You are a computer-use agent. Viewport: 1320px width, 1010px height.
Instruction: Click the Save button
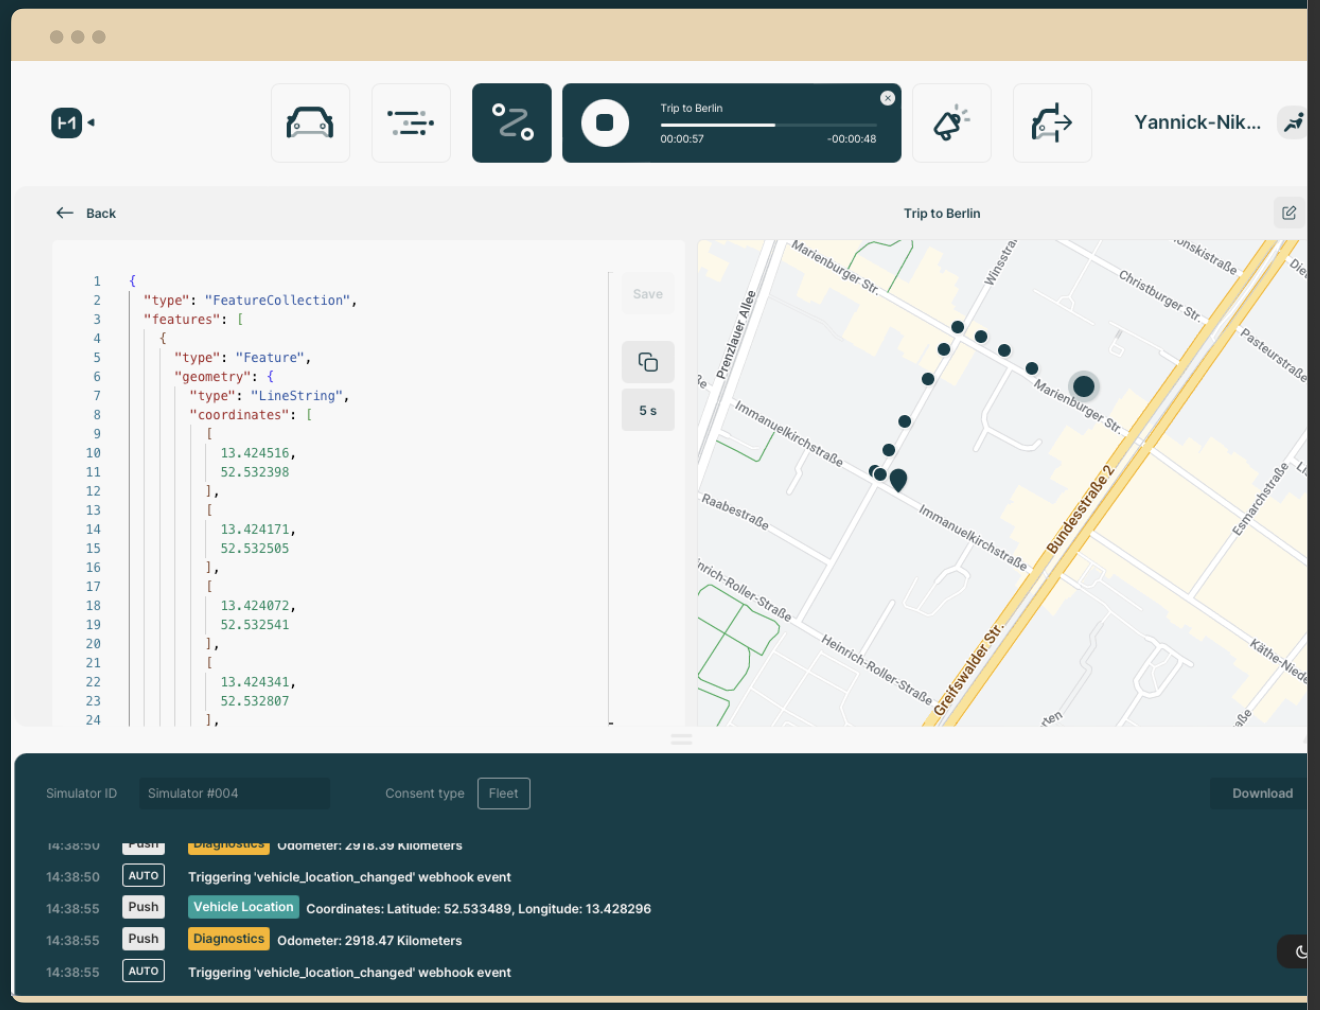point(648,294)
